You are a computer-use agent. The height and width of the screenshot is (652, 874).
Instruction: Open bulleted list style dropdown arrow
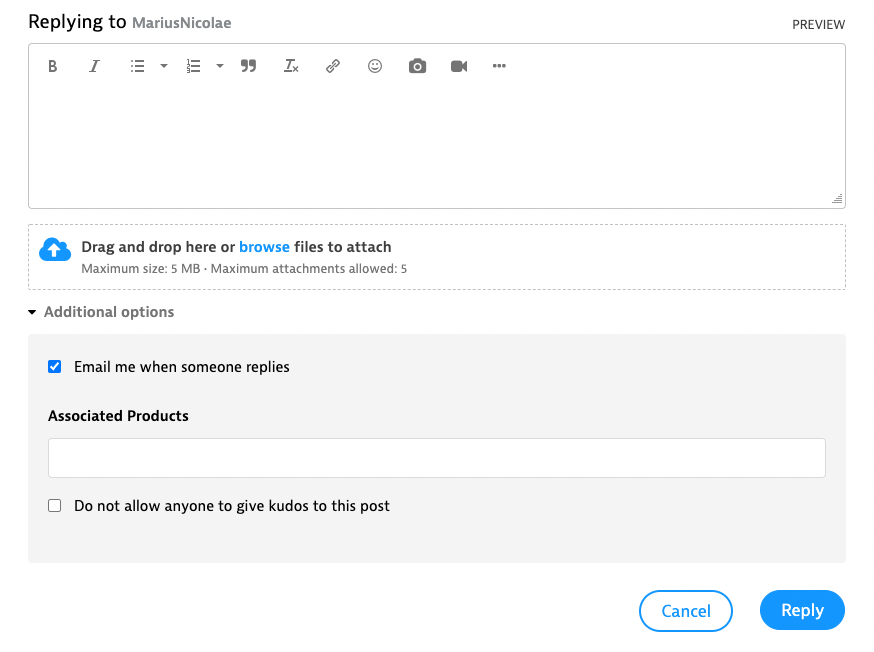[x=164, y=66]
